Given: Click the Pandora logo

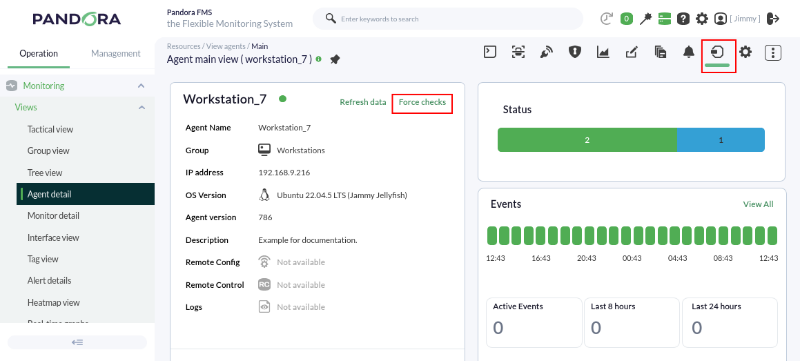Looking at the screenshot, I should 77,19.
